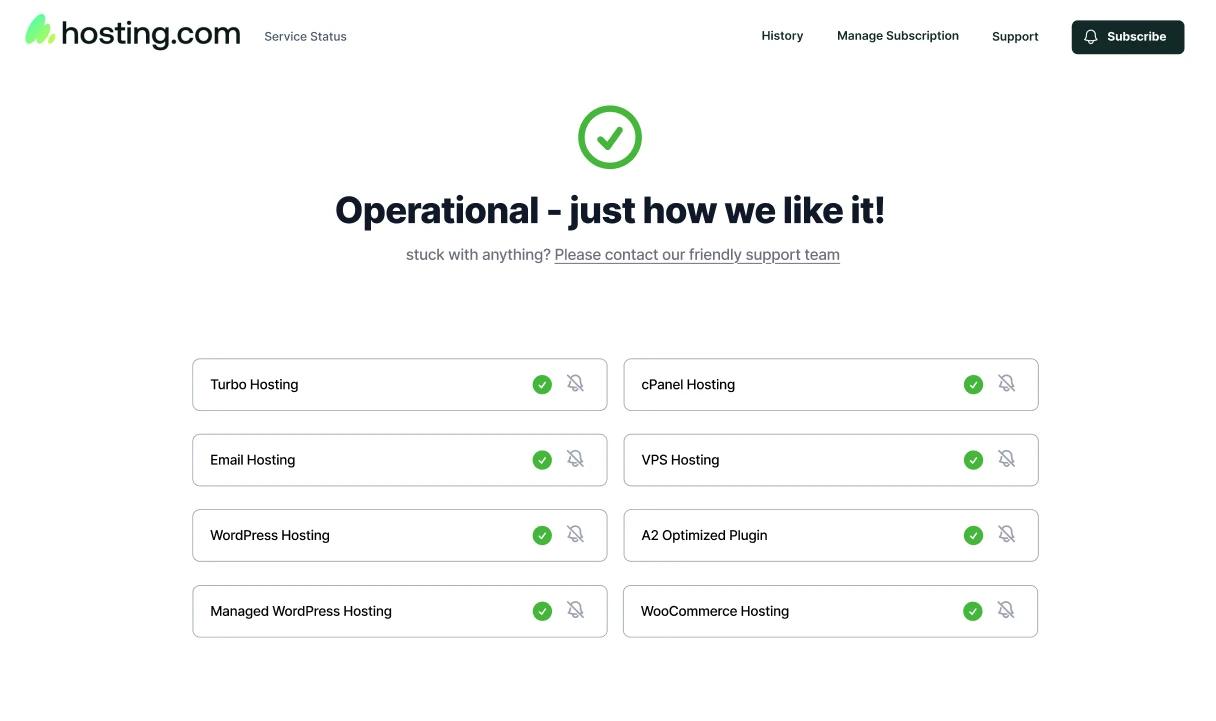The image size is (1216, 721).
Task: Toggle notification bell for cPanel Hosting
Action: 1006,384
